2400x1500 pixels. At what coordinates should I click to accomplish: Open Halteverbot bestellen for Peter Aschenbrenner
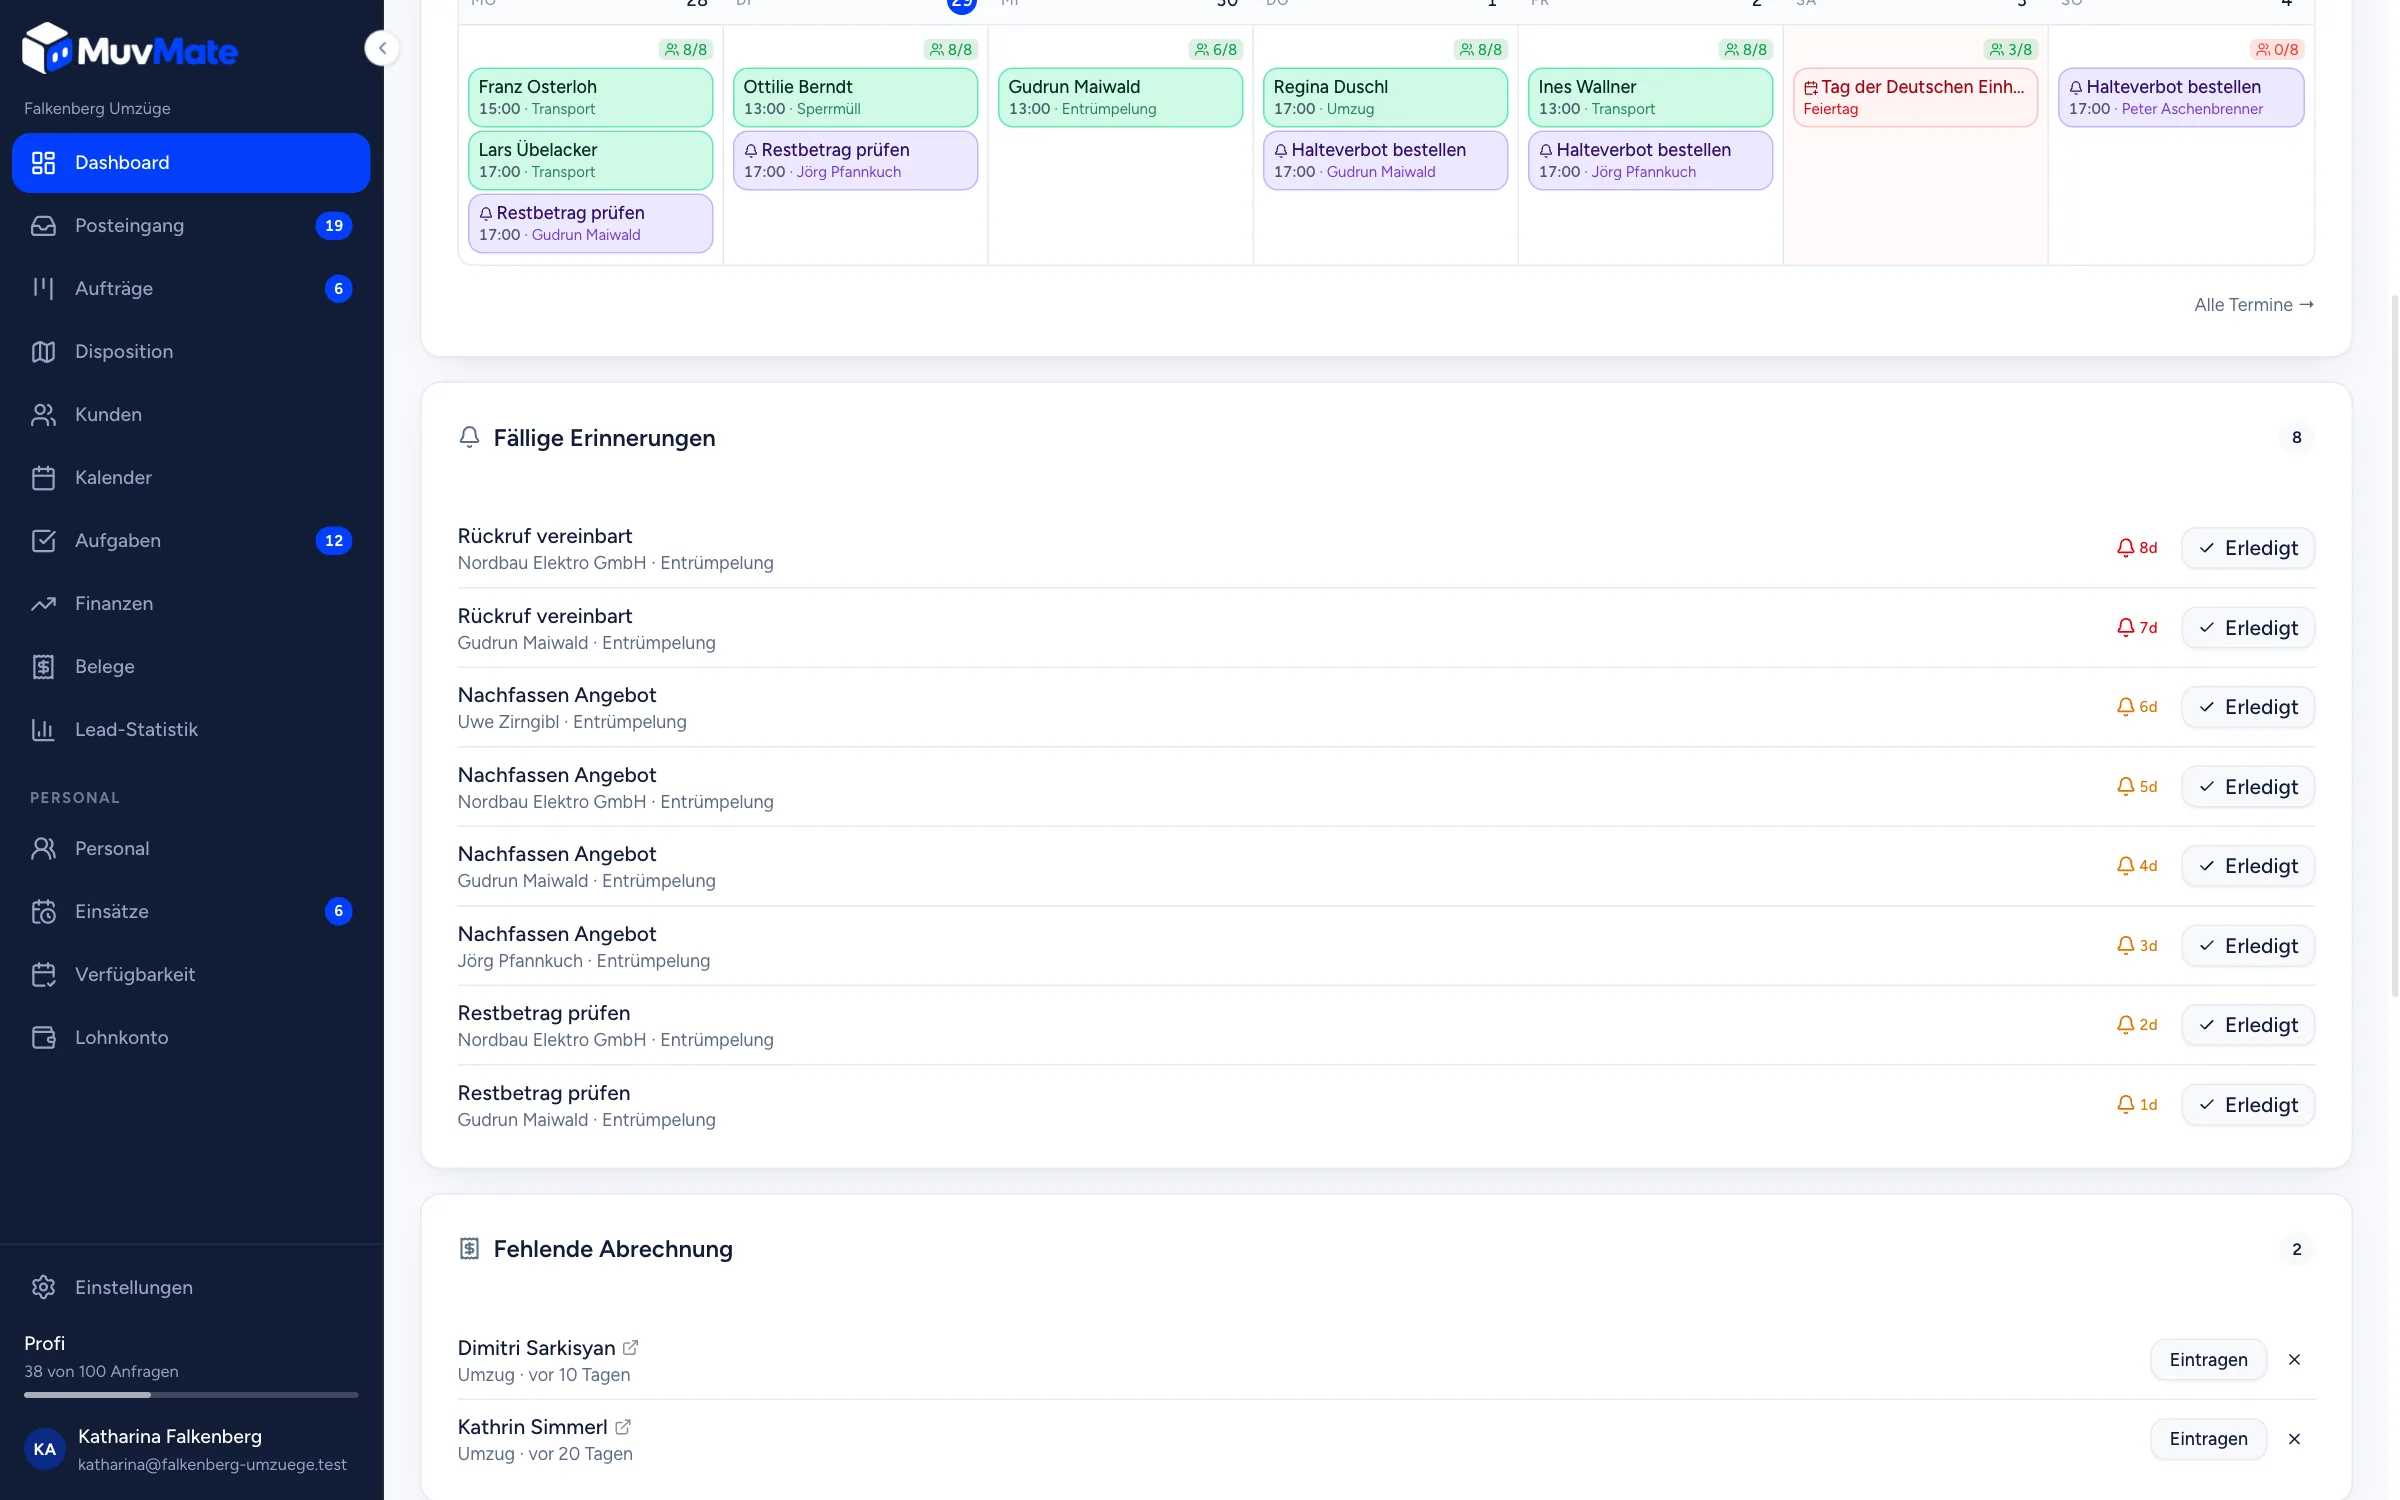2181,97
